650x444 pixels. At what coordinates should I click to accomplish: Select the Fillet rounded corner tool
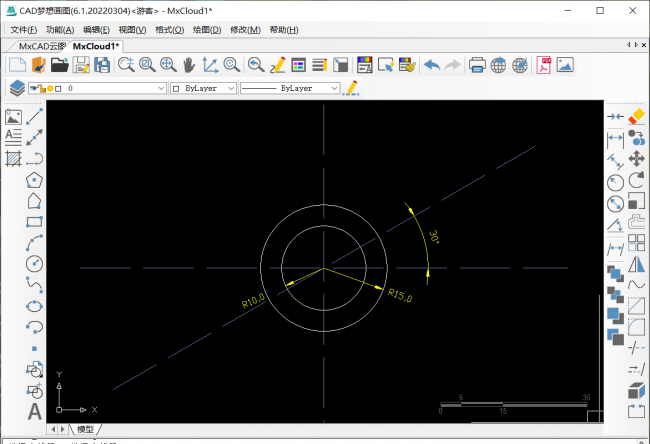[x=636, y=327]
